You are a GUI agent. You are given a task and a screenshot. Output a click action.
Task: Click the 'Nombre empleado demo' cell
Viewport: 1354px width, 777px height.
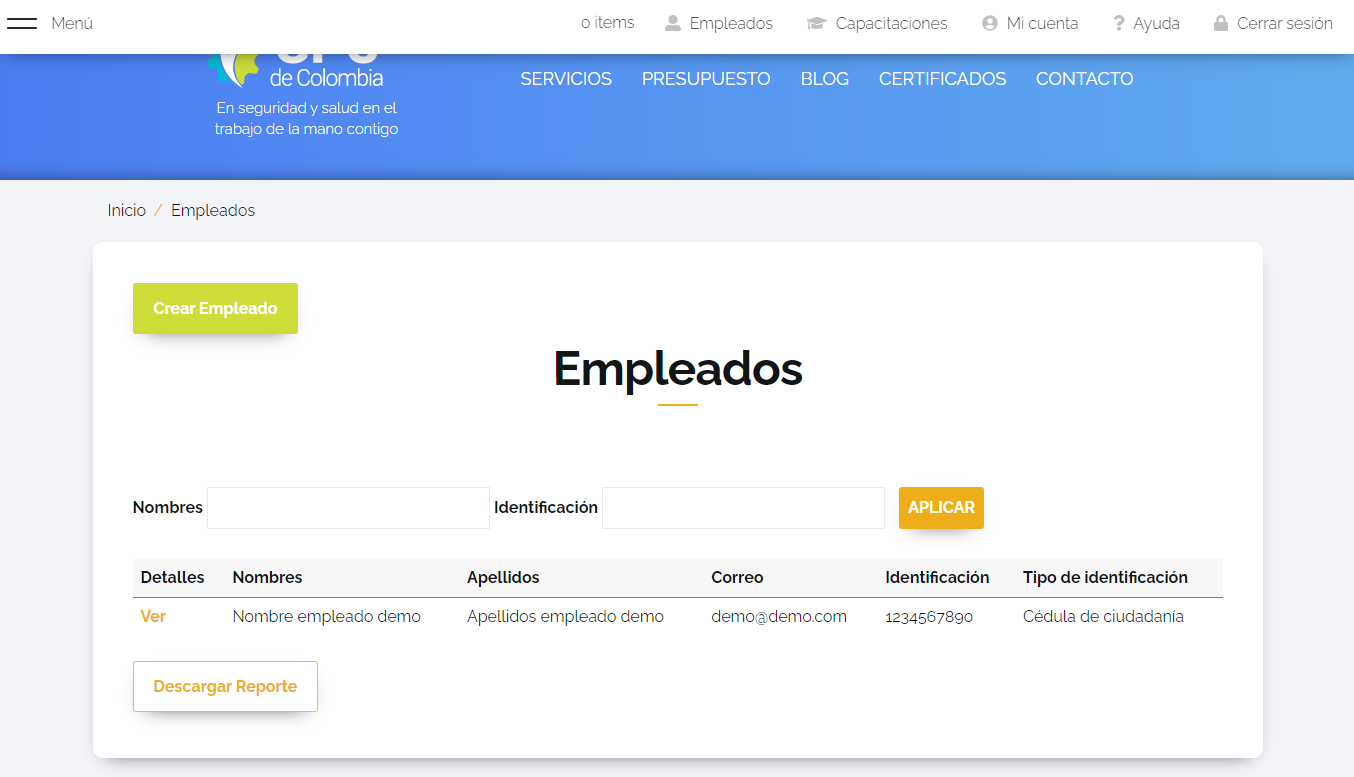click(x=326, y=617)
